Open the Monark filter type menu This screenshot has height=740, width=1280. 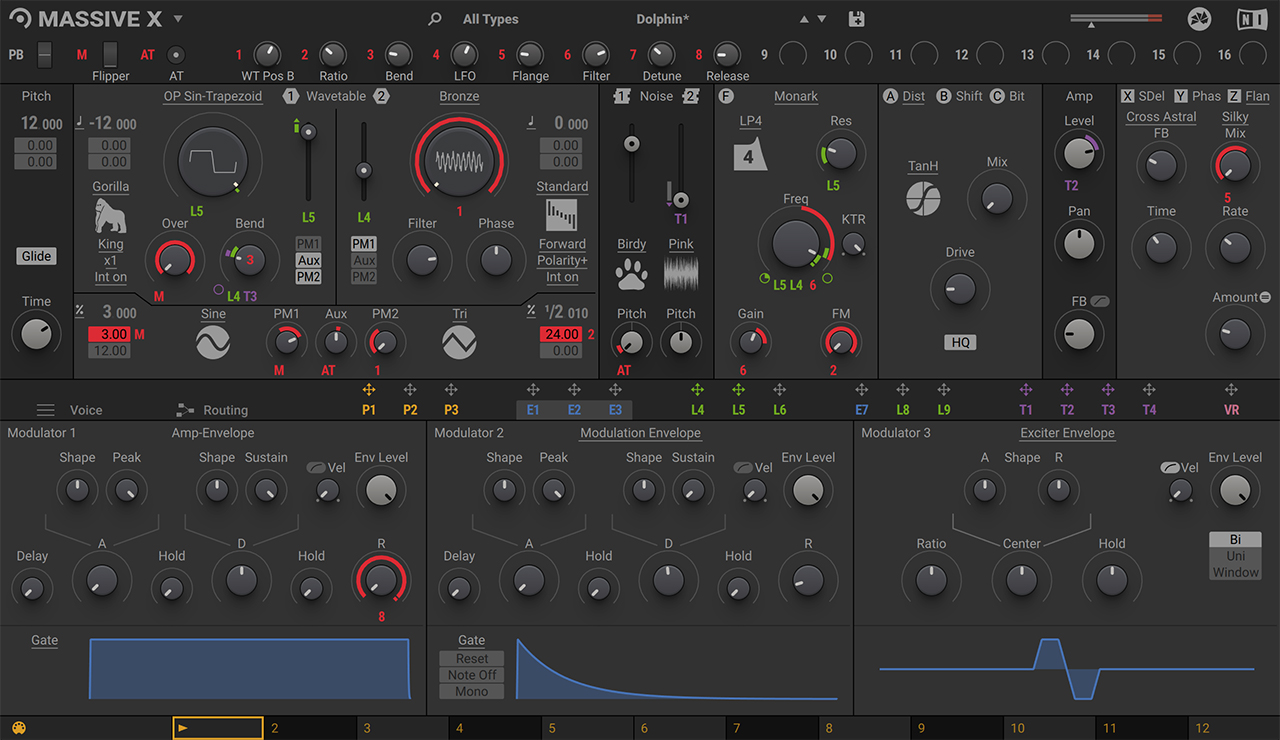coord(796,96)
